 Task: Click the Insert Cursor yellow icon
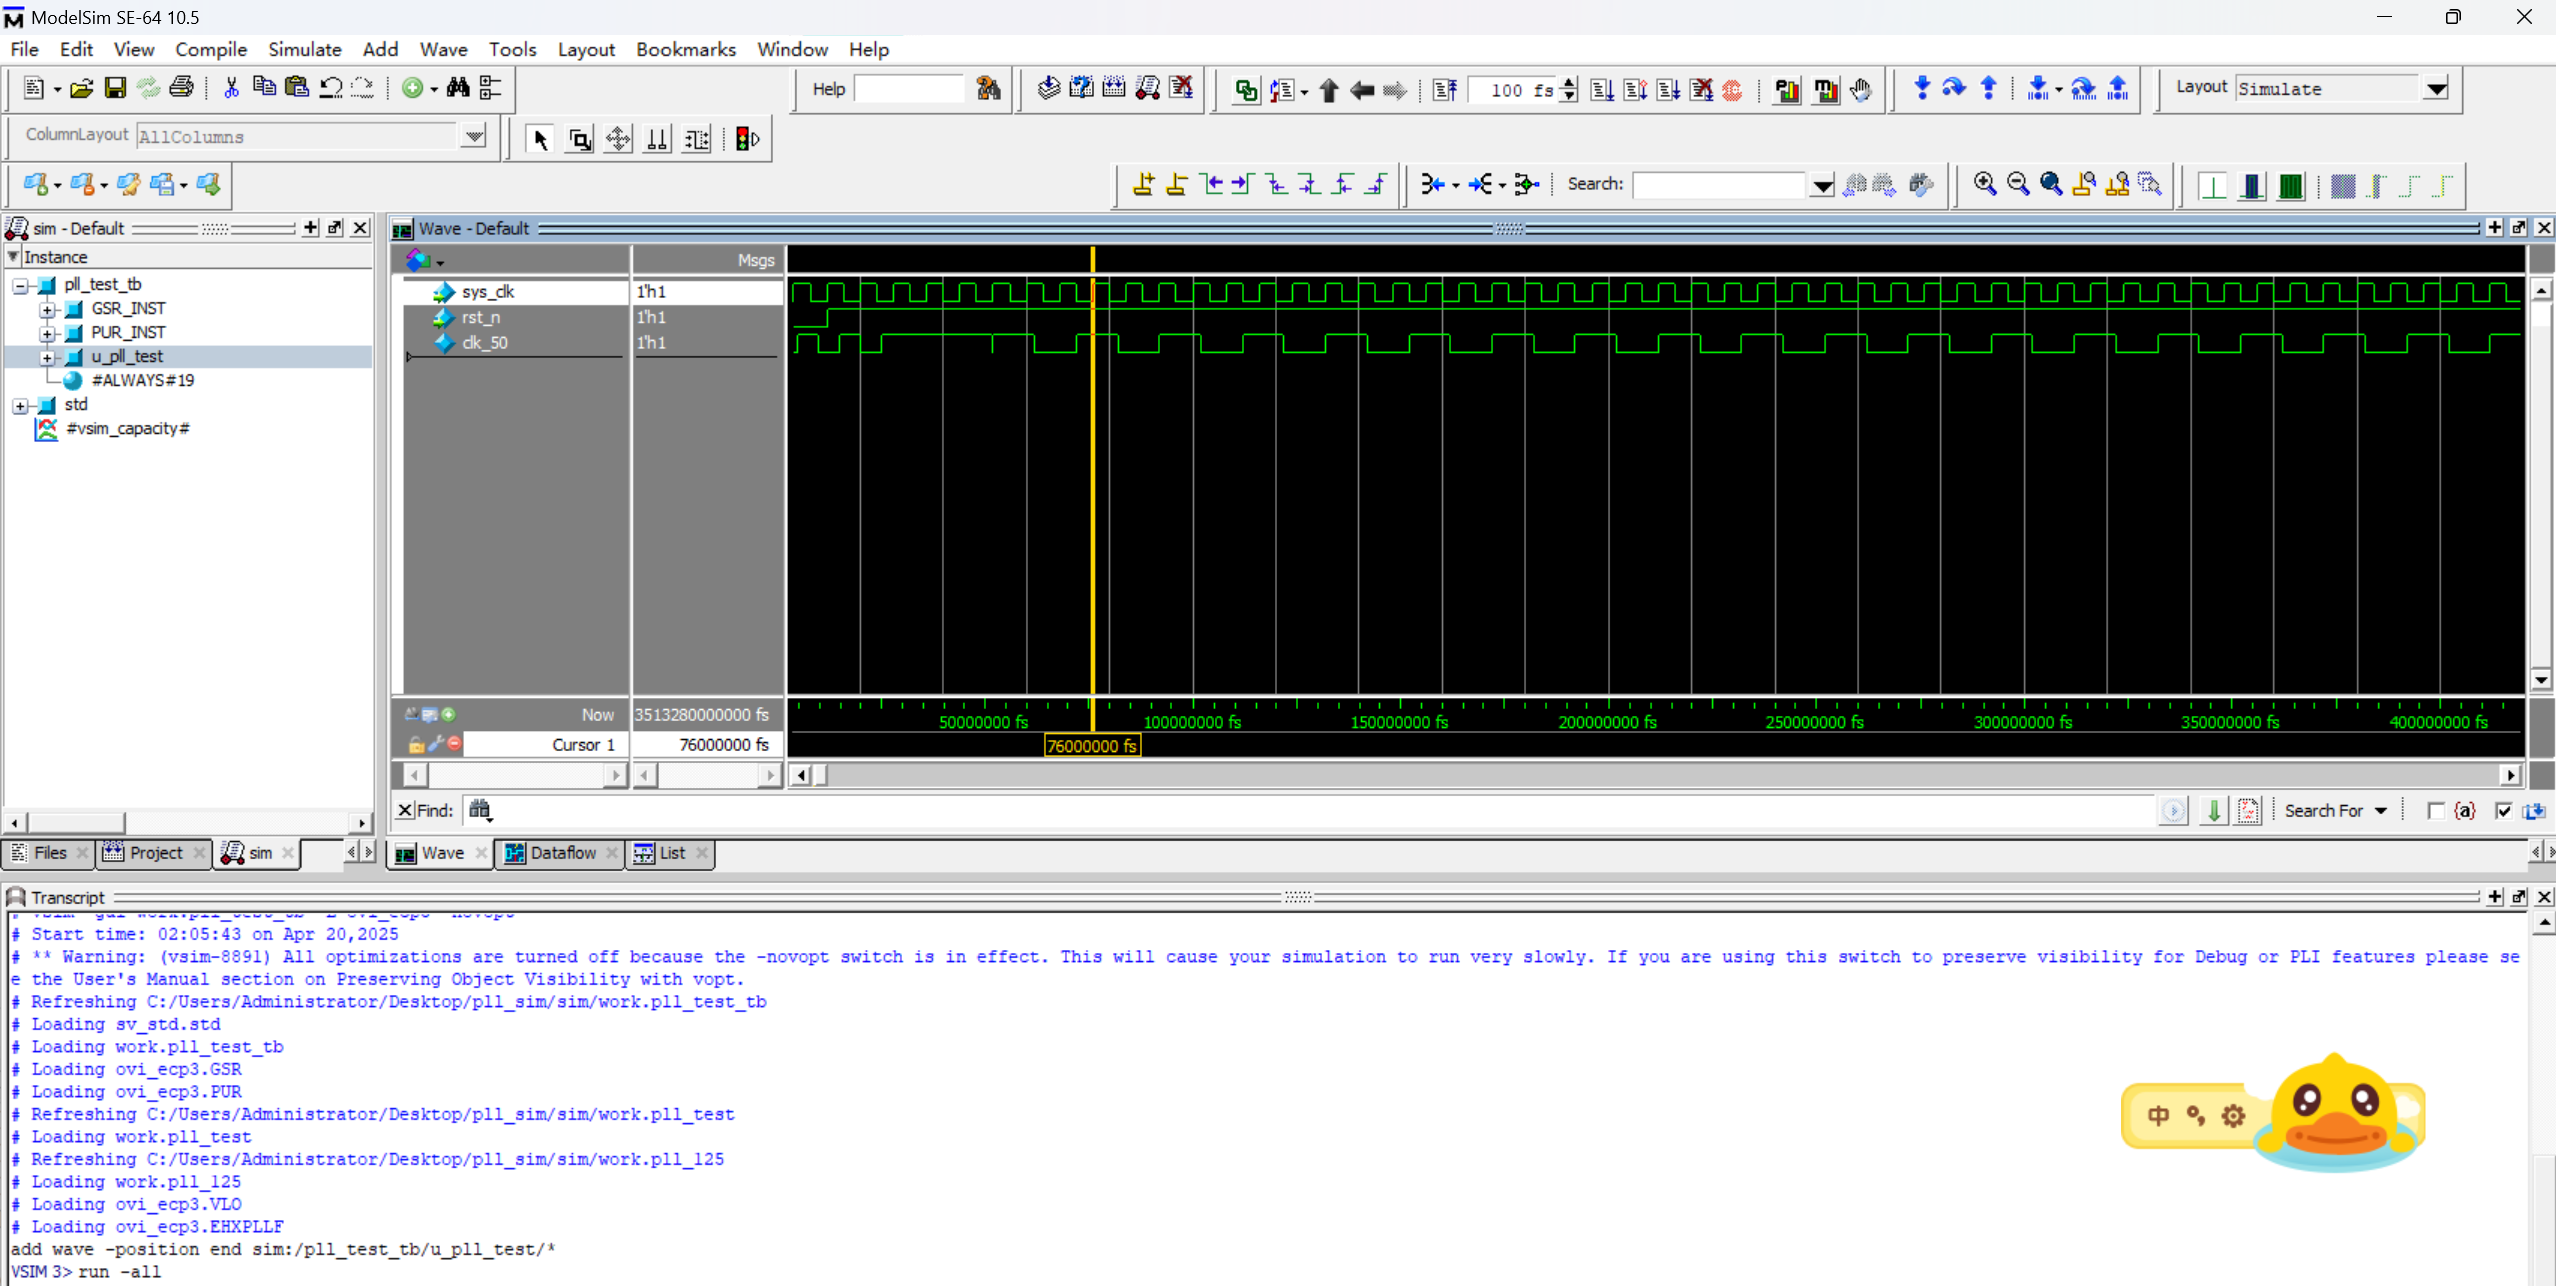point(1143,184)
